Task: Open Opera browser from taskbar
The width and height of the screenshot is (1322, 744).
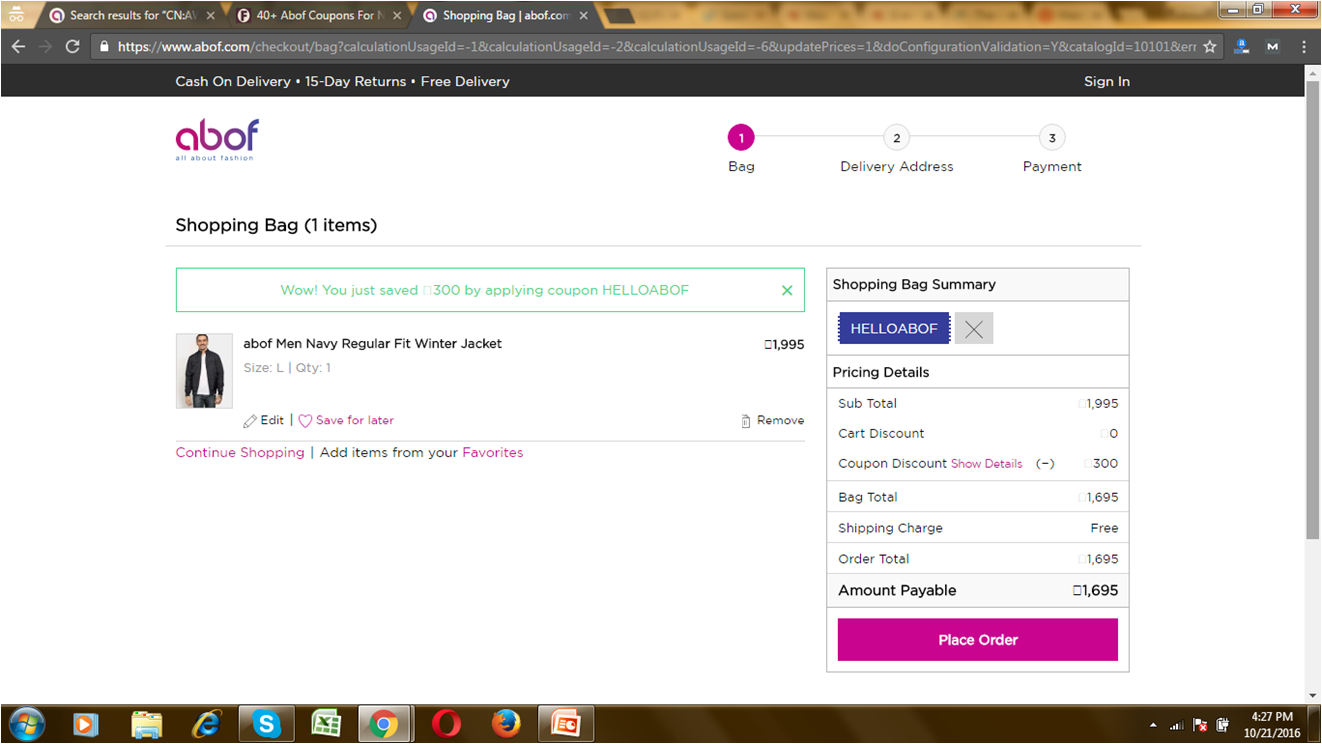Action: pos(447,724)
